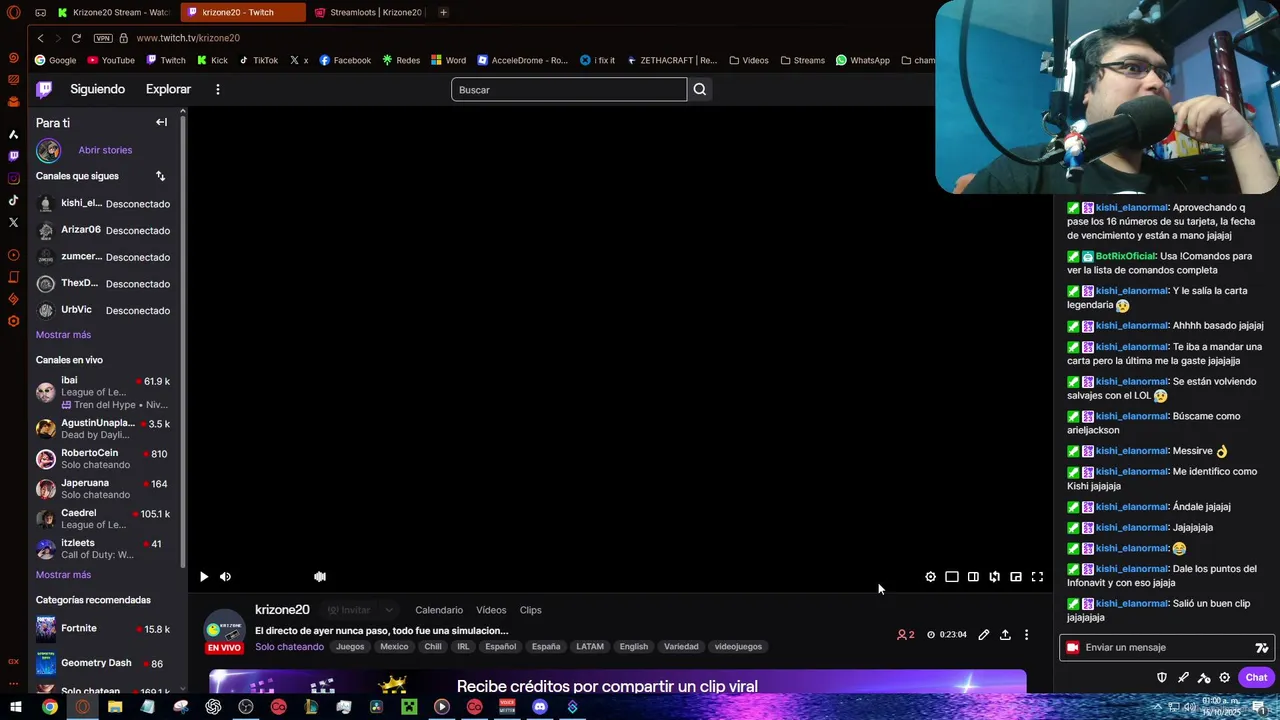Toggle picture-in-picture mini player
The height and width of the screenshot is (720, 1280).
click(x=1016, y=577)
